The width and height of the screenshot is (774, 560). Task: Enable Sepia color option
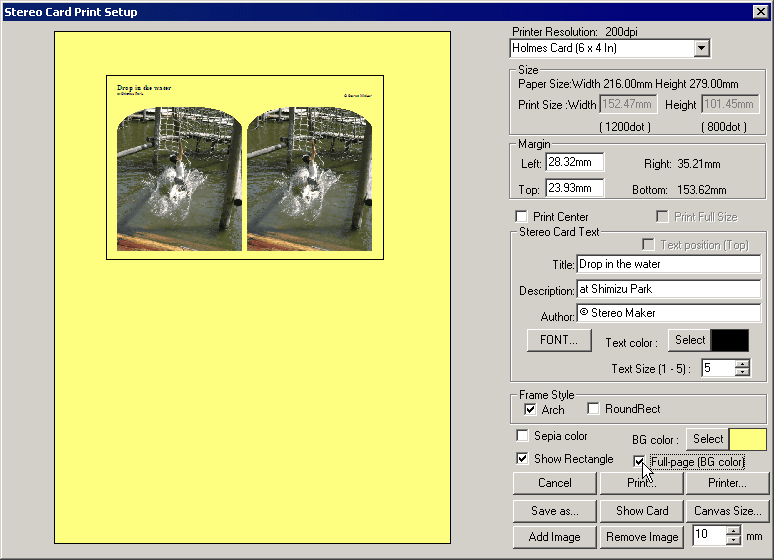tap(521, 436)
